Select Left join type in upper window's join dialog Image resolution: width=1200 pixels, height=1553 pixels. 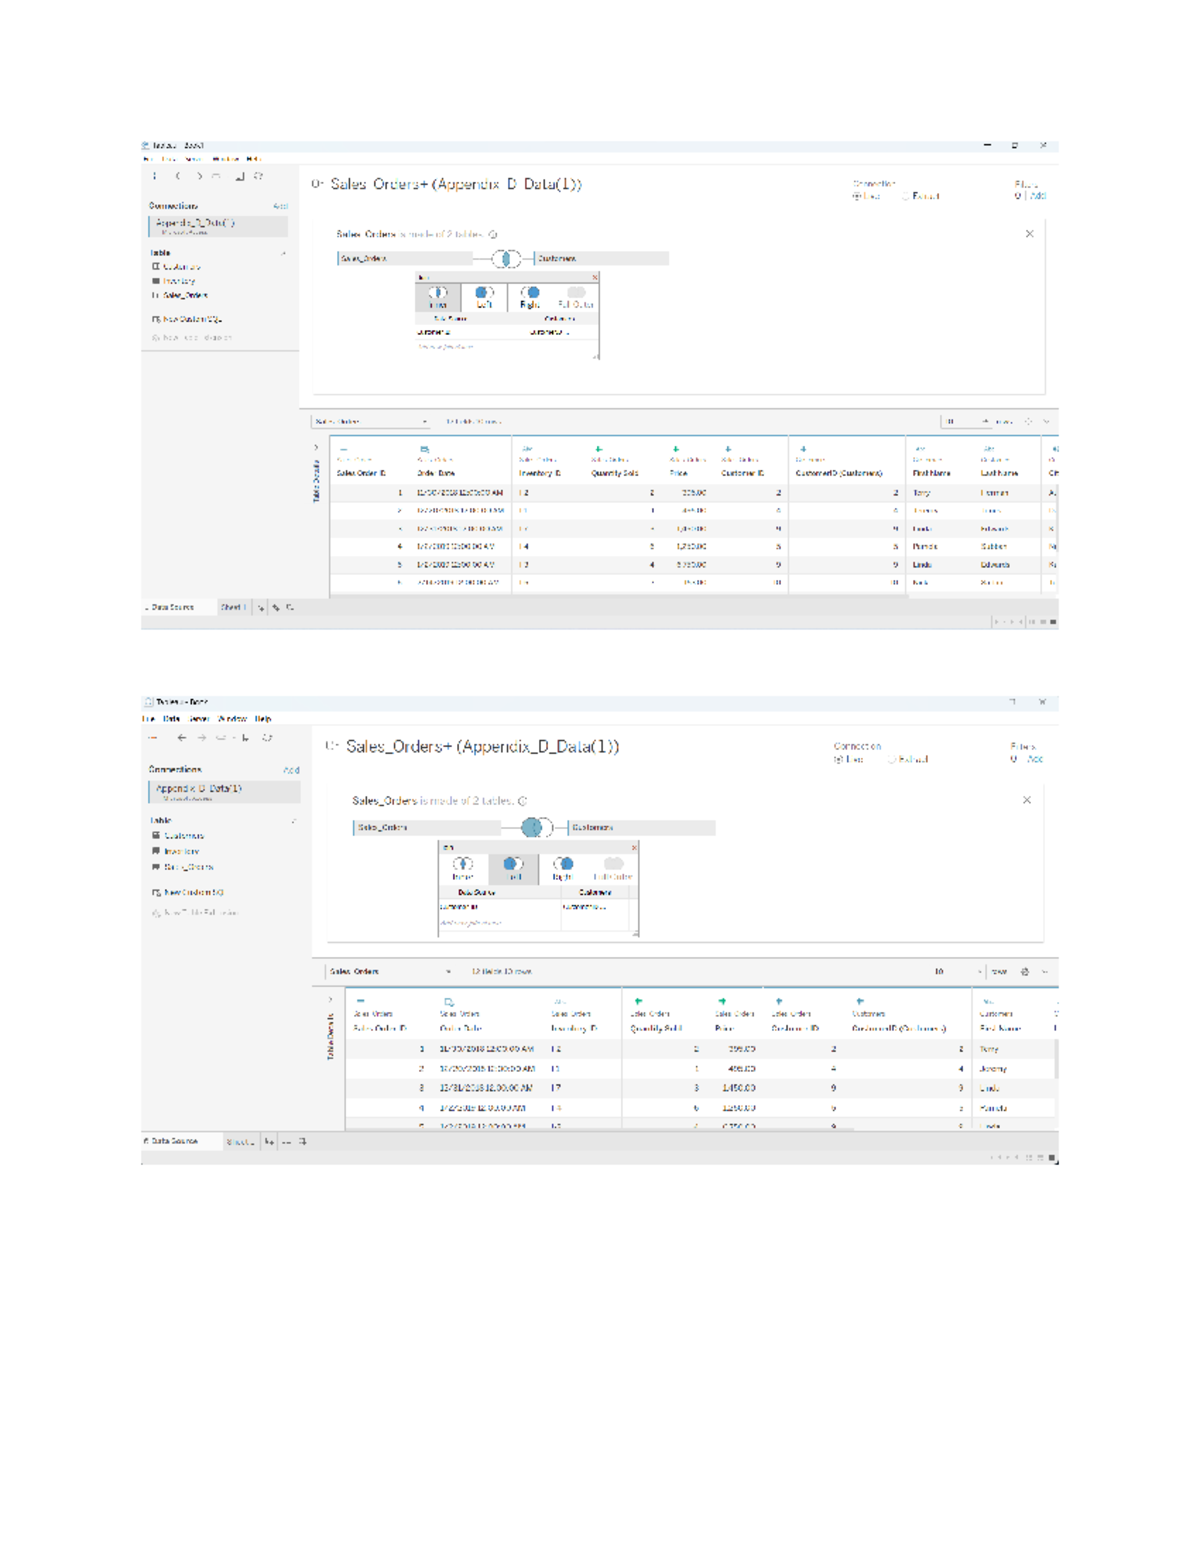pos(484,297)
